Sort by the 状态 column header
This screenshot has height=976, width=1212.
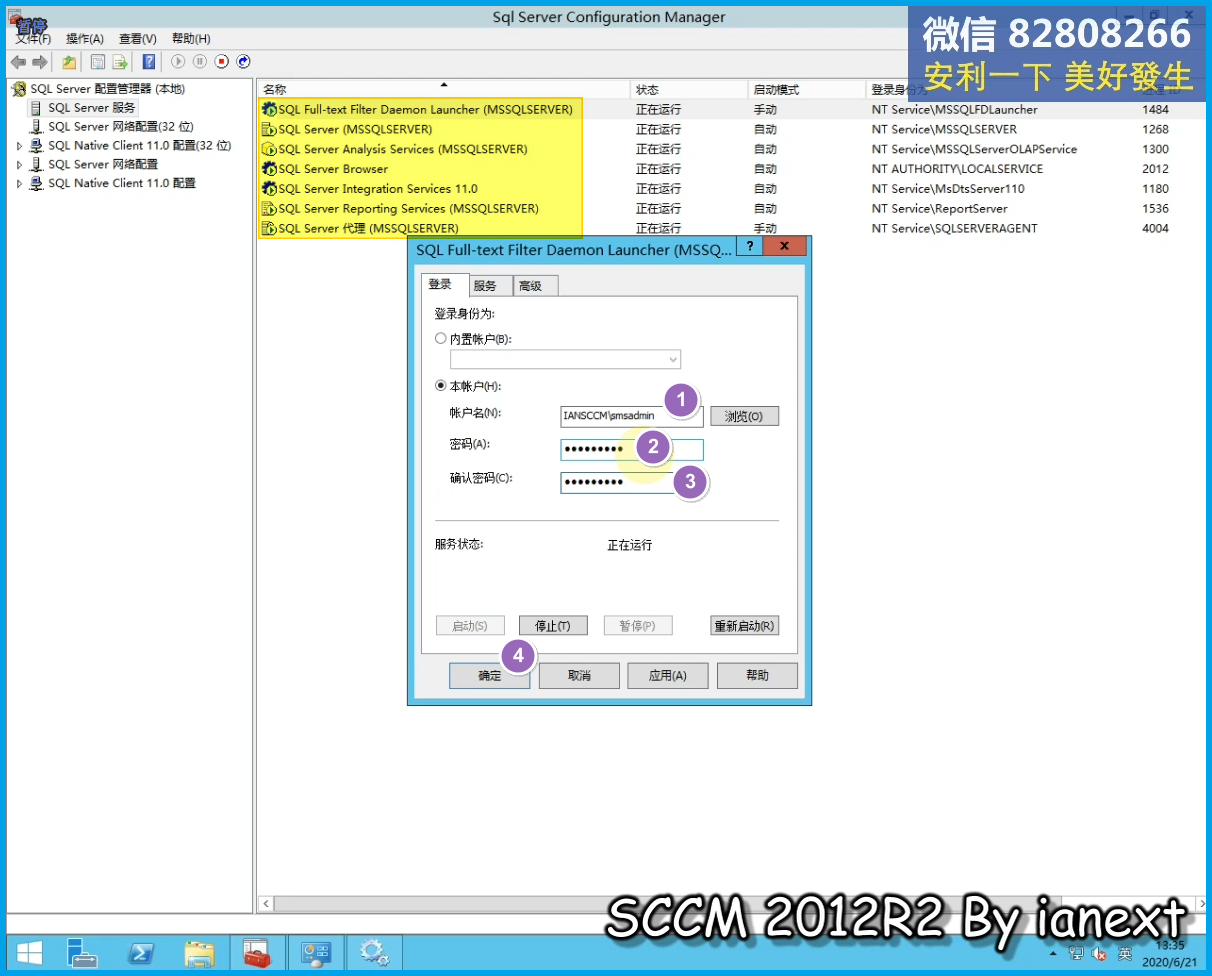[689, 90]
